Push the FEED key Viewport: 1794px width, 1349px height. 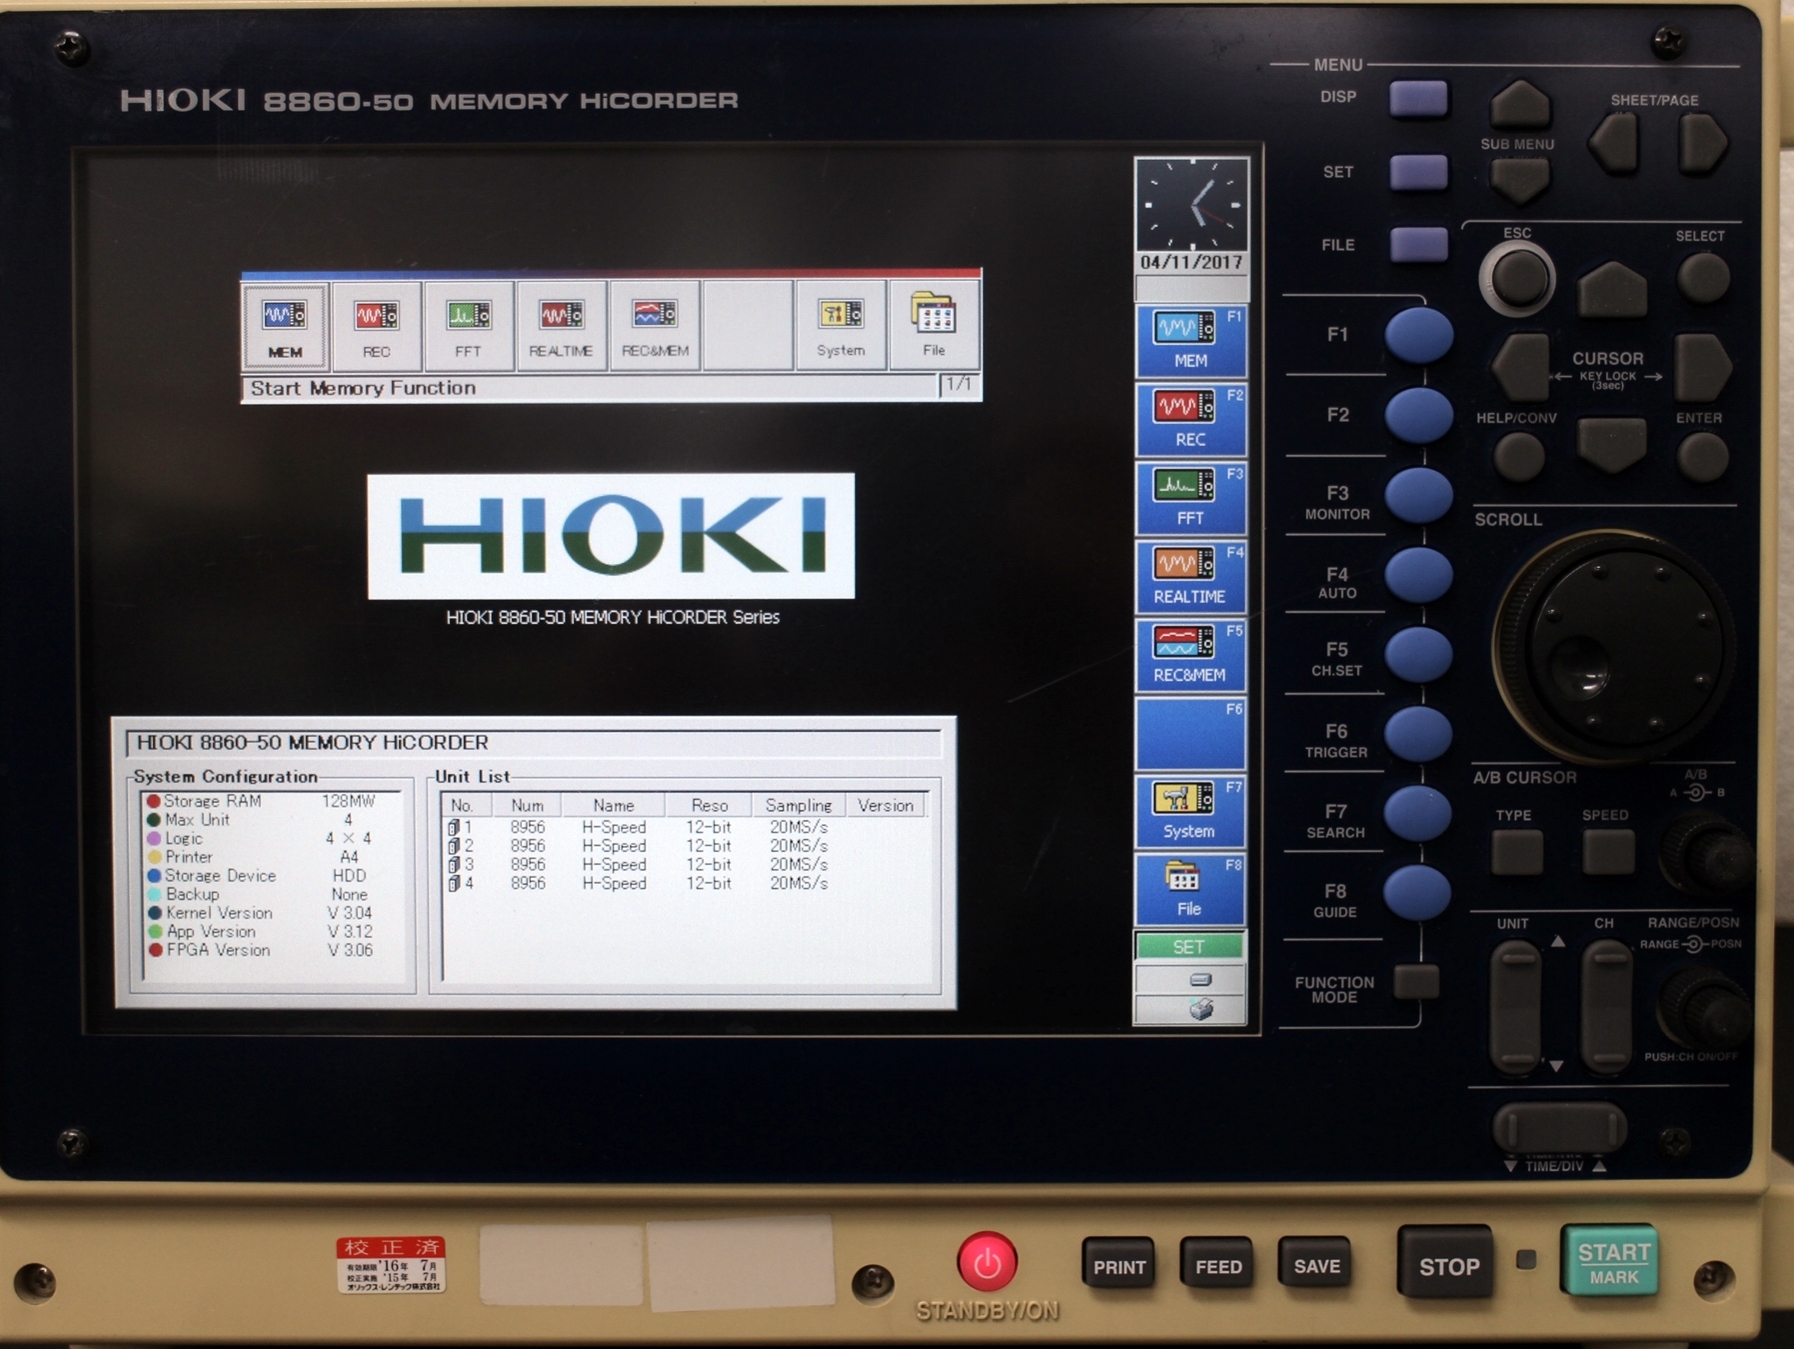pyautogui.click(x=1217, y=1266)
